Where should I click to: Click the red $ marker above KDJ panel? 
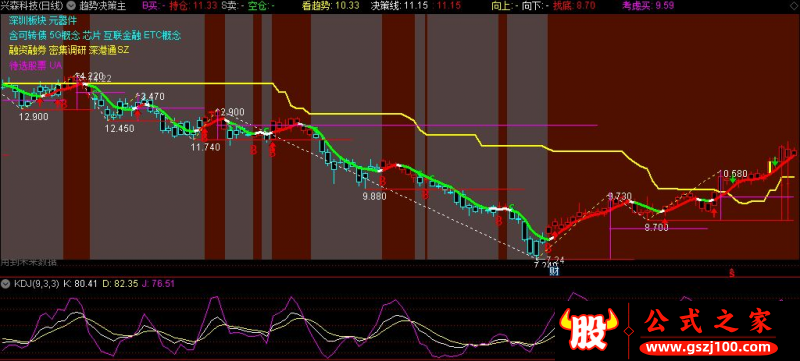(x=731, y=273)
